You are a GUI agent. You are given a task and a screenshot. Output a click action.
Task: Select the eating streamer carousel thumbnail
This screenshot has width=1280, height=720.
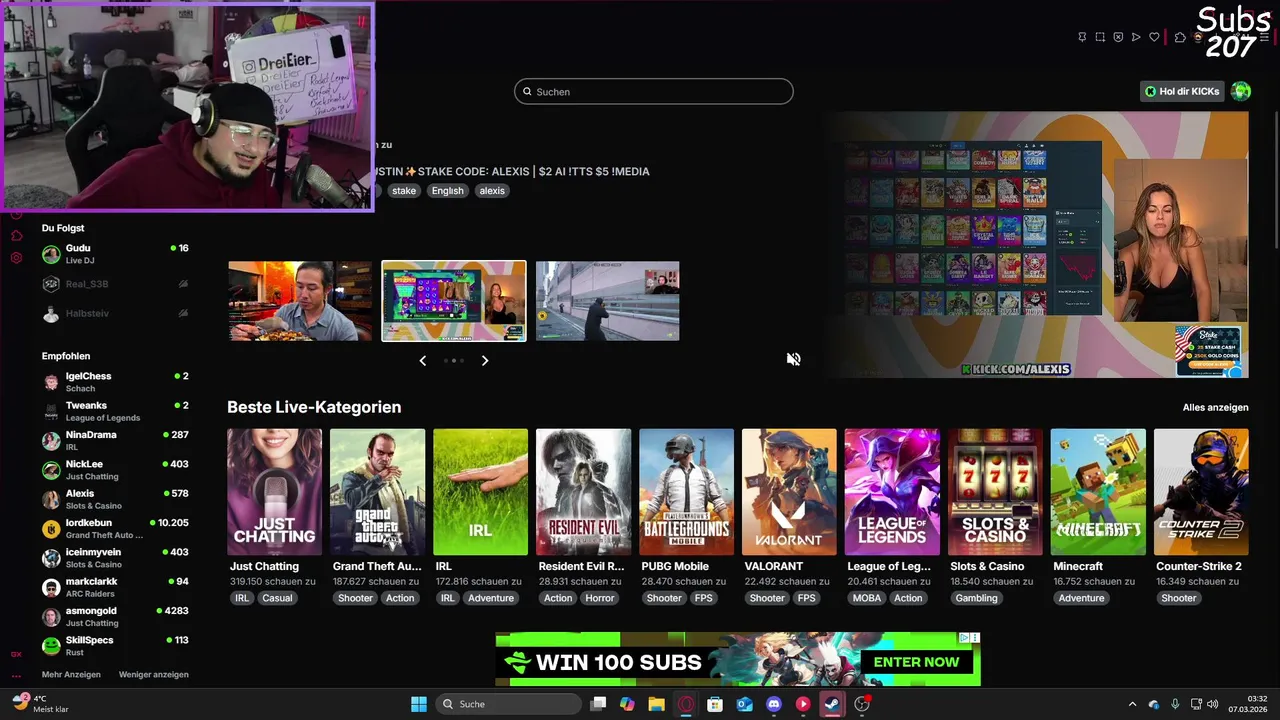tap(300, 301)
